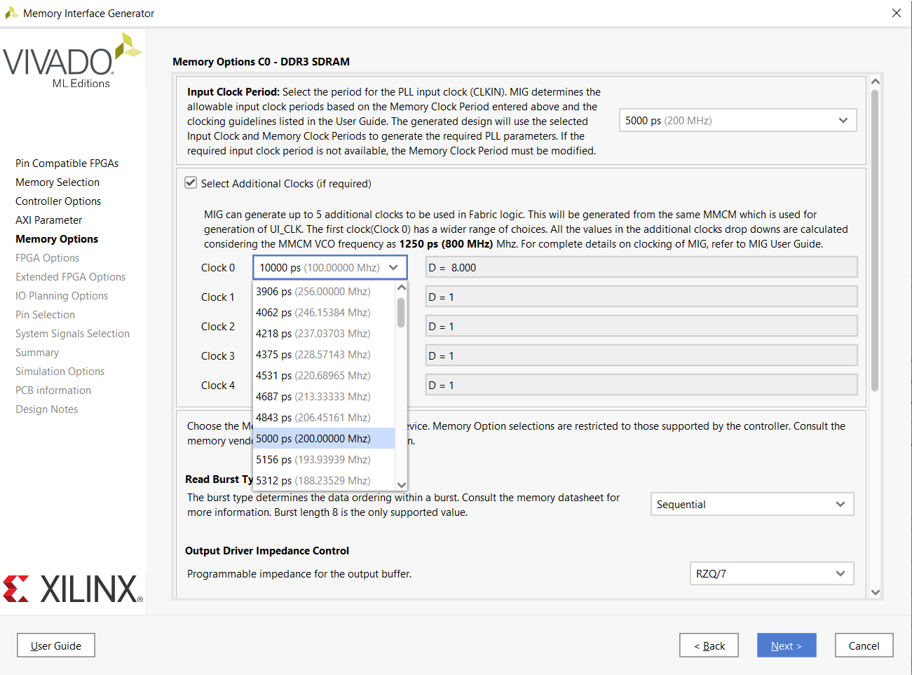The image size is (912, 675).
Task: Click the Clock 3 D = 1 field
Action: (x=641, y=355)
